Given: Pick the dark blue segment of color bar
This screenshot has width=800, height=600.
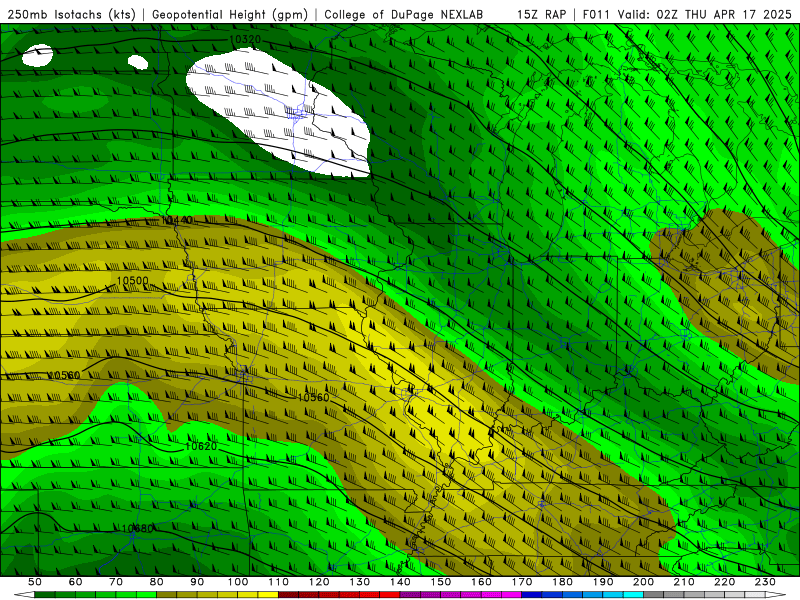Looking at the screenshot, I should point(532,595).
